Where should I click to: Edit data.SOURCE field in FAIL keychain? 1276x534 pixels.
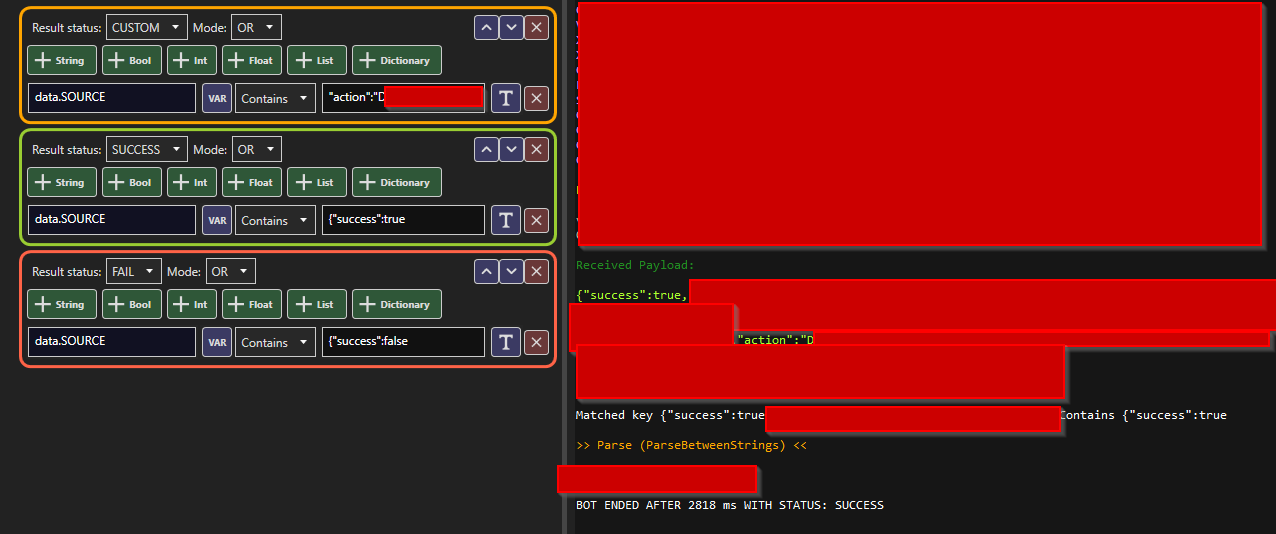[112, 342]
